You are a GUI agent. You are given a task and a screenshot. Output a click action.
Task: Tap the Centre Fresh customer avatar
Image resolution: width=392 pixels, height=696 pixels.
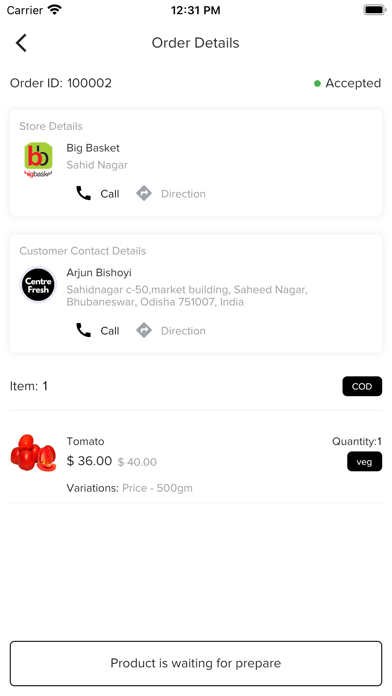coord(38,285)
